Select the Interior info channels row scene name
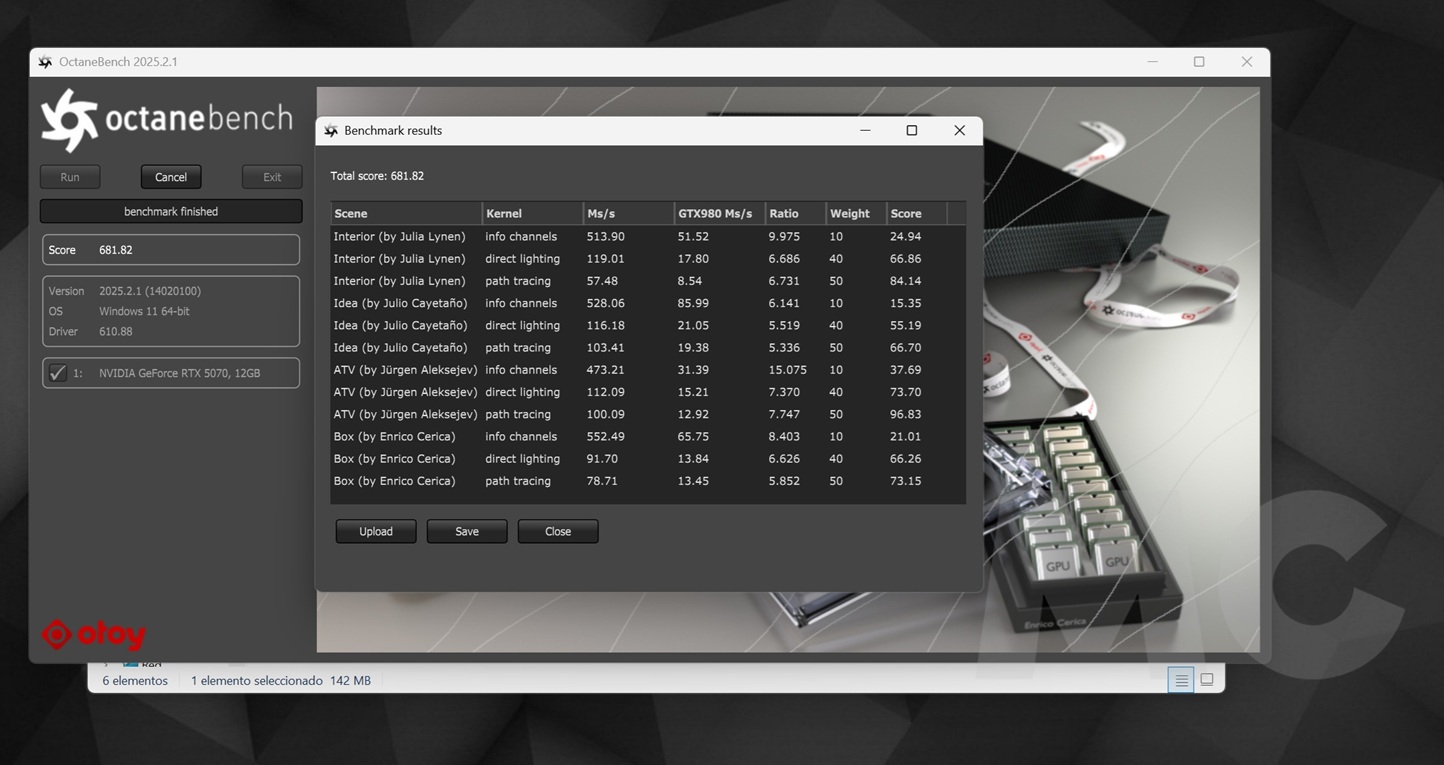 399,237
